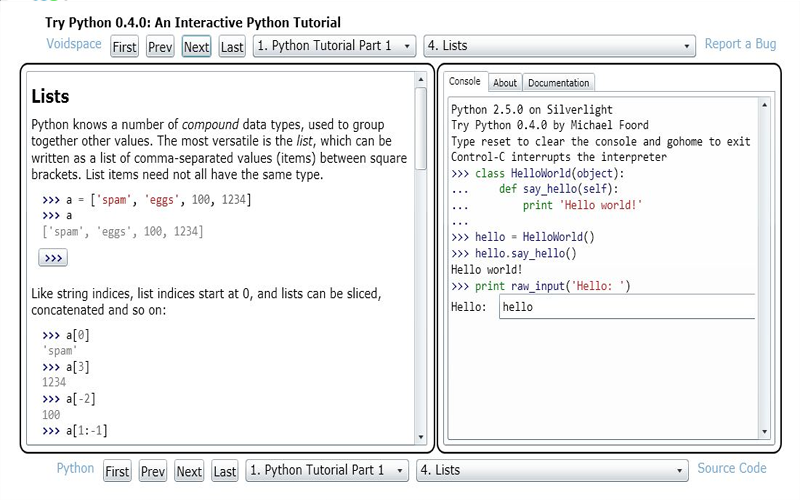Run example code with the >>> button
The width and height of the screenshot is (800, 500).
(x=53, y=258)
